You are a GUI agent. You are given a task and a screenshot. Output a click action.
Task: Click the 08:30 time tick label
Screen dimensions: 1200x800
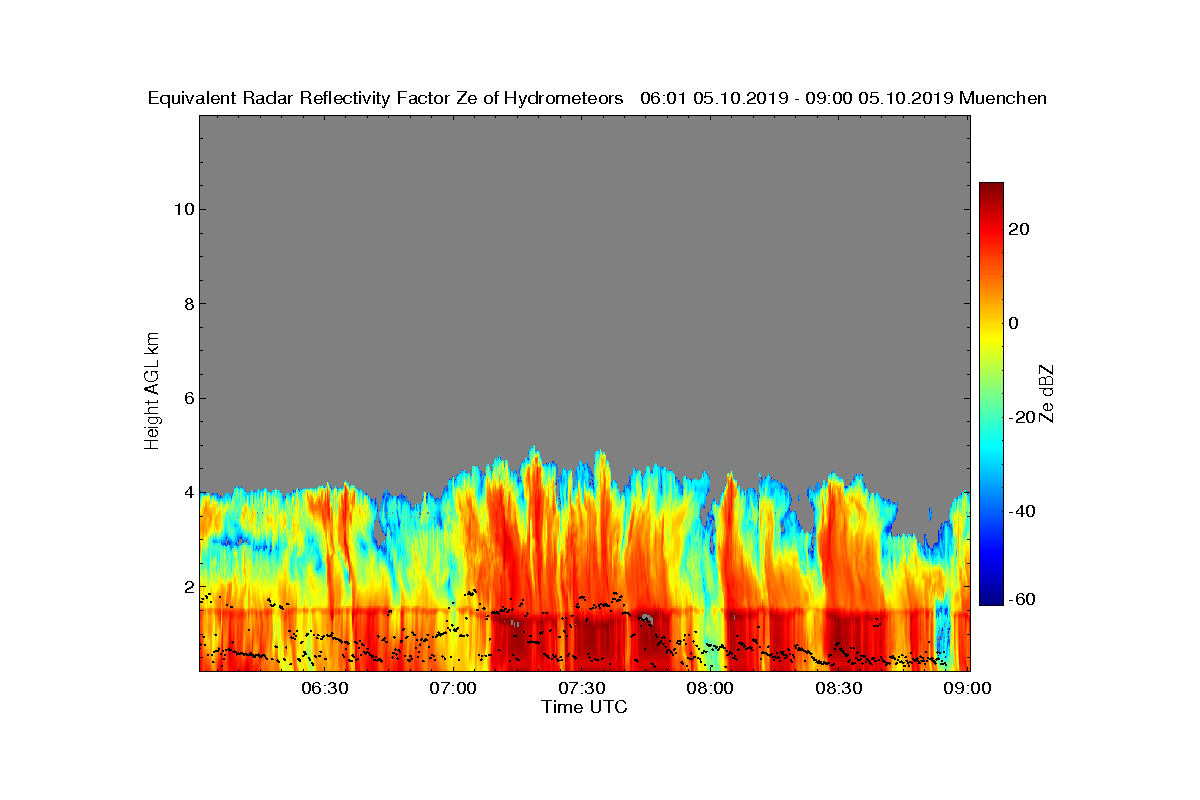point(839,688)
